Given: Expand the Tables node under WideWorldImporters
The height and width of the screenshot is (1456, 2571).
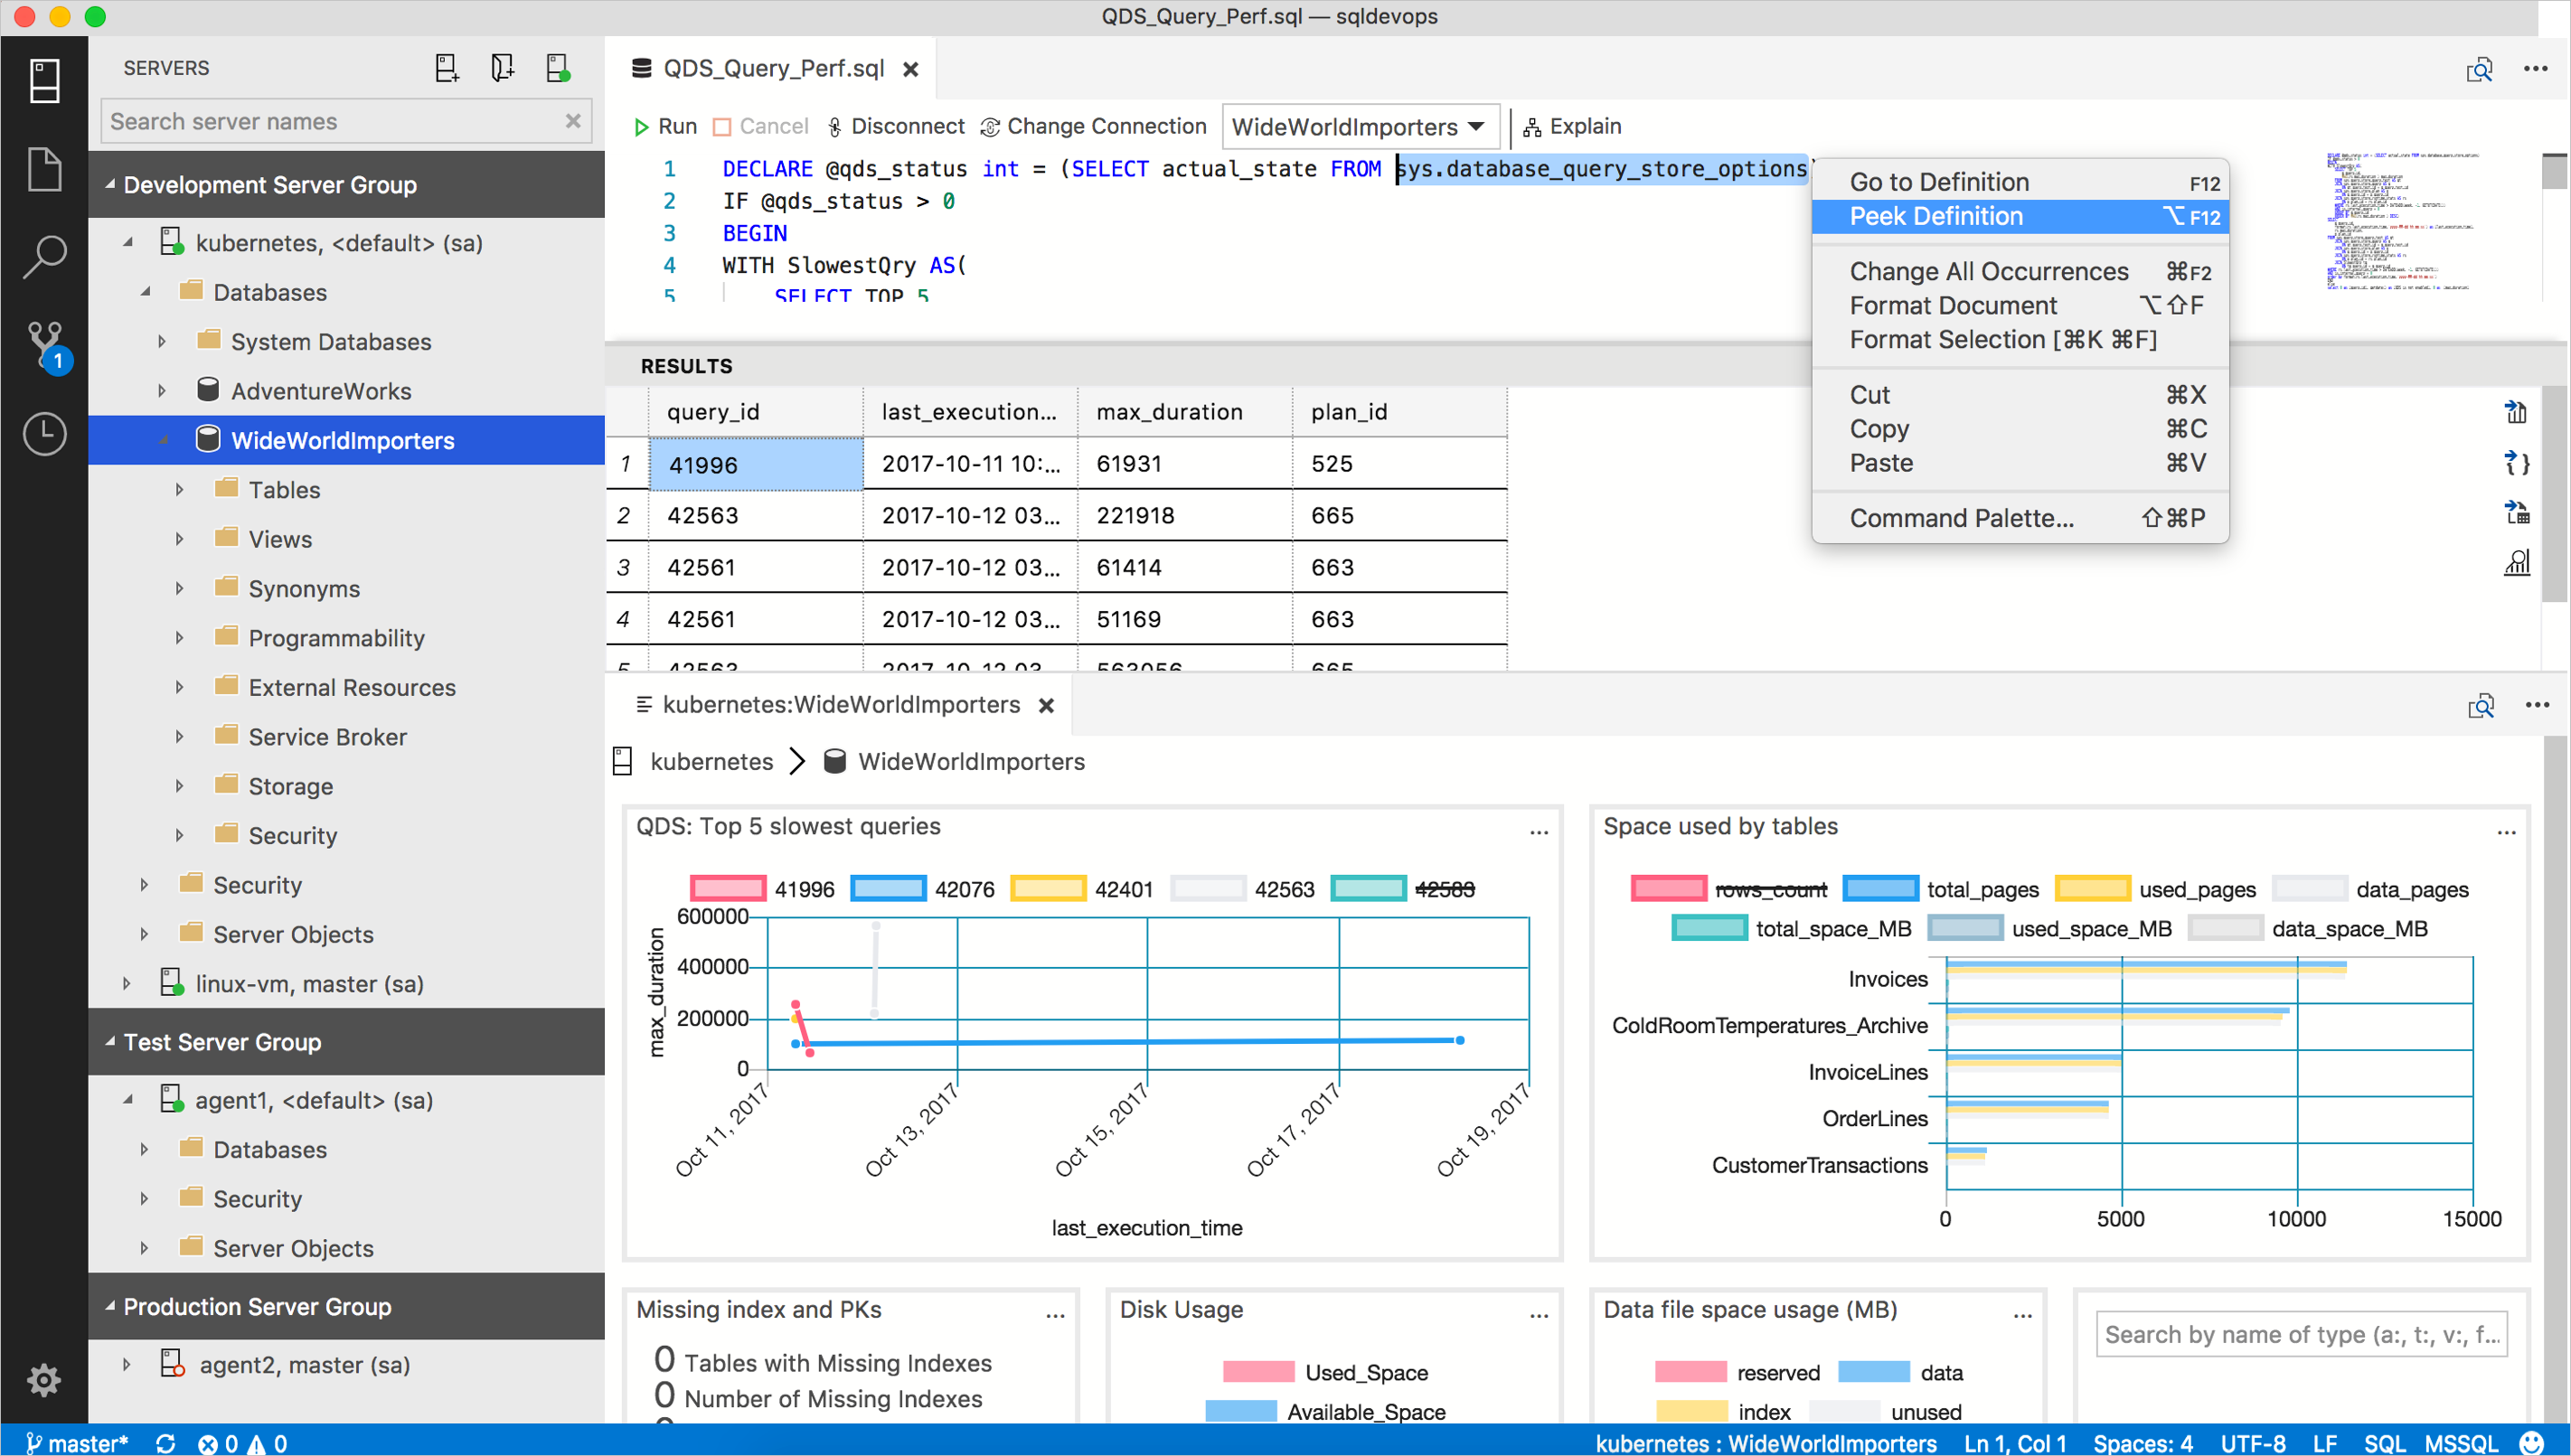Looking at the screenshot, I should (180, 489).
